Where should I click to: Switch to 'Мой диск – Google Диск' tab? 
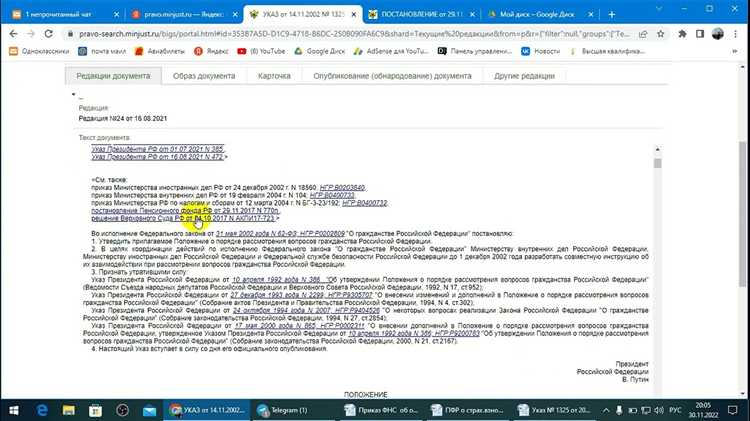click(540, 14)
